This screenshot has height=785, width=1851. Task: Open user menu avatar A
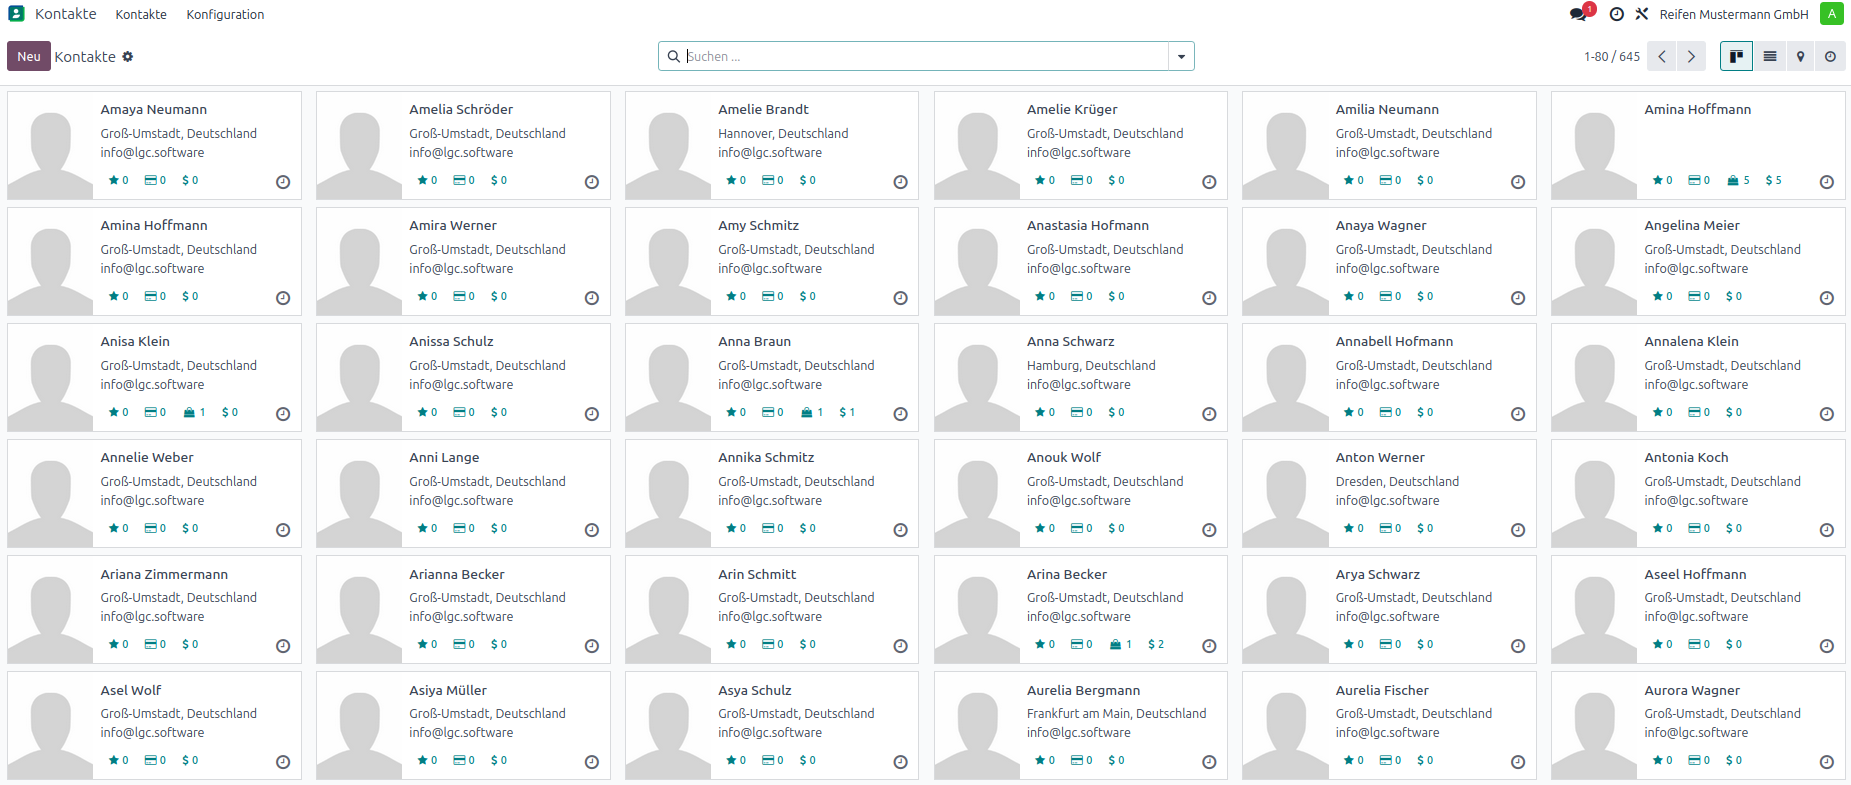coord(1831,14)
